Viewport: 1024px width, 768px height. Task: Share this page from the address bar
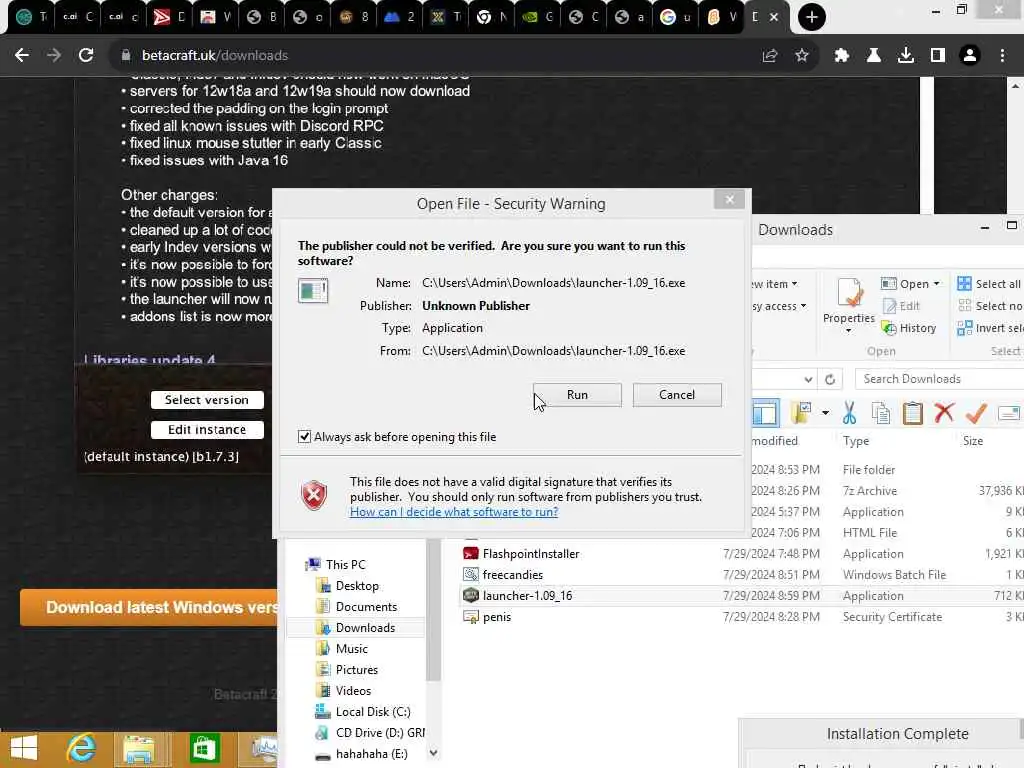point(770,56)
